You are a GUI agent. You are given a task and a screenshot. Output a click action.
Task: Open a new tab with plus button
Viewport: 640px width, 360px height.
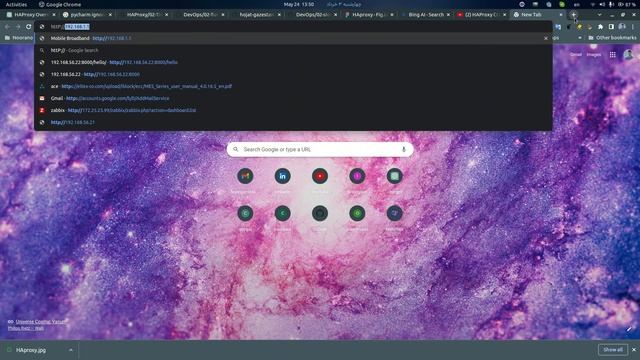point(573,15)
